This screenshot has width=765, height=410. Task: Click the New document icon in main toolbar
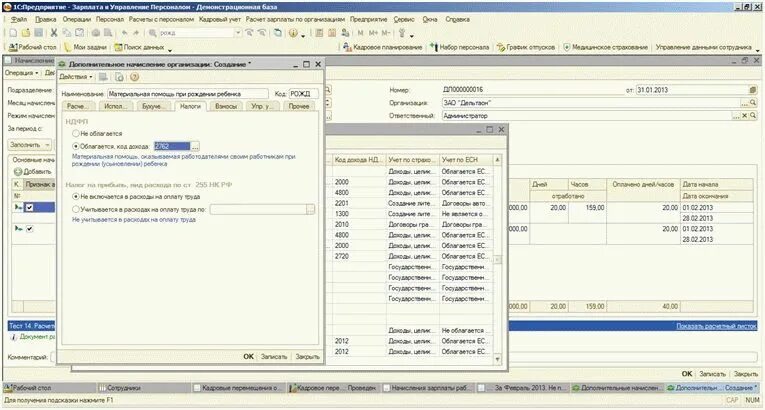click(x=13, y=33)
